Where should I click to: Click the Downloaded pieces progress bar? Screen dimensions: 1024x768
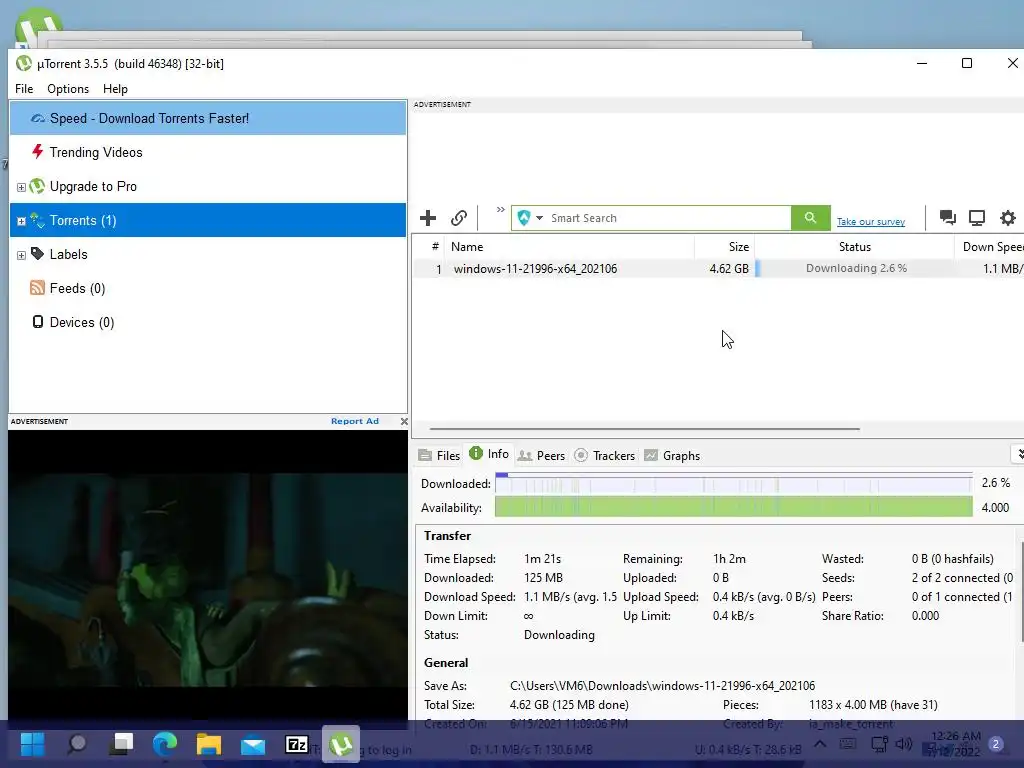click(733, 484)
